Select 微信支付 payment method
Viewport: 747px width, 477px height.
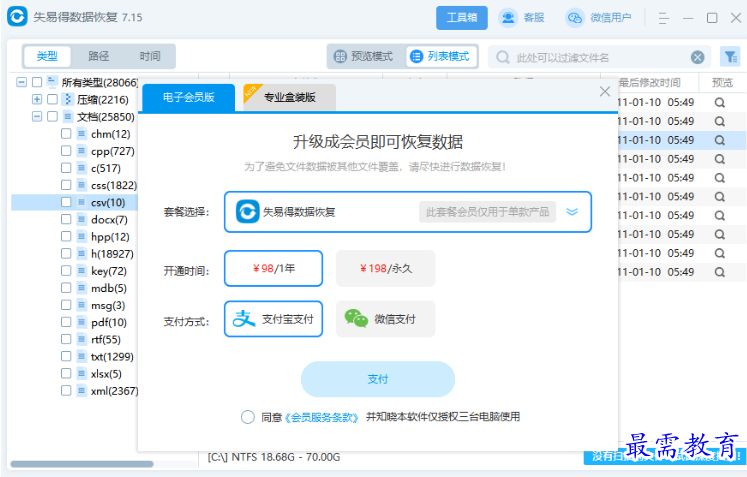385,319
